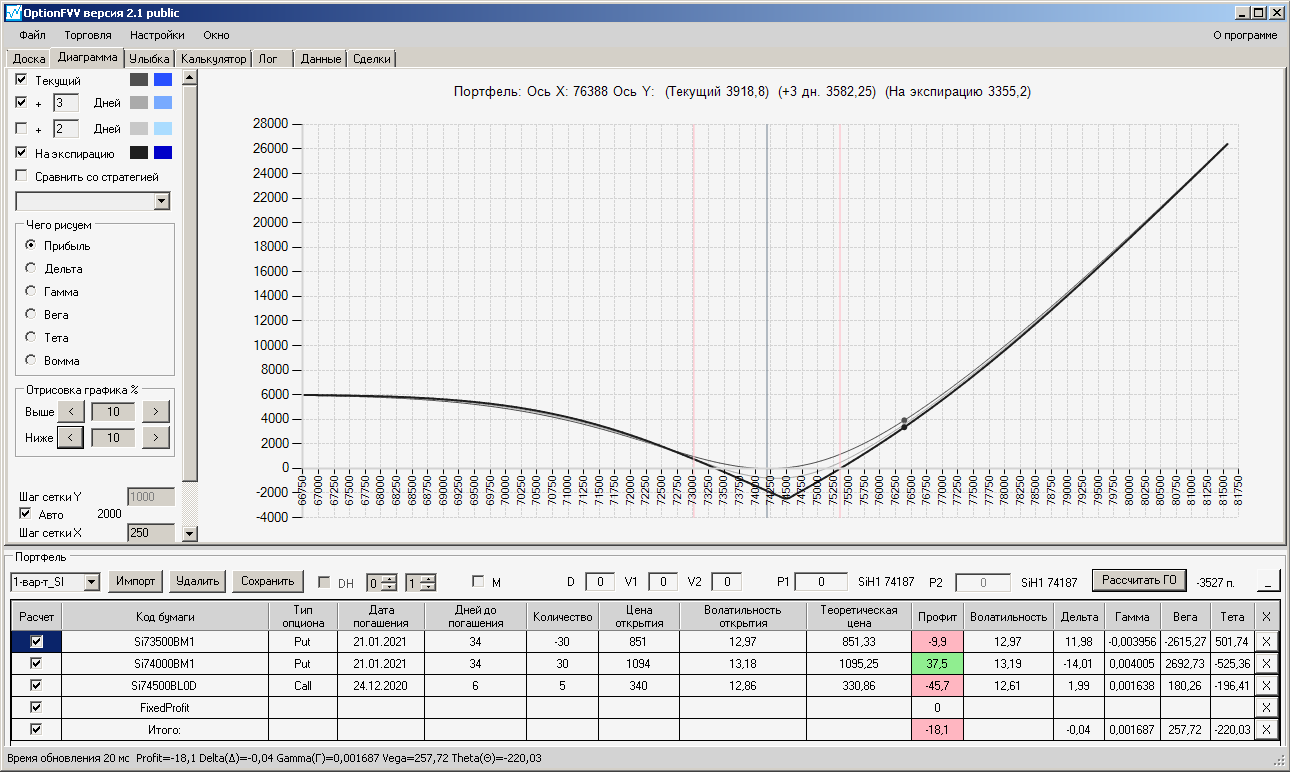Uncheck Расчет for the FixedProfit row
Screen dimensions: 1290x772
(37, 707)
